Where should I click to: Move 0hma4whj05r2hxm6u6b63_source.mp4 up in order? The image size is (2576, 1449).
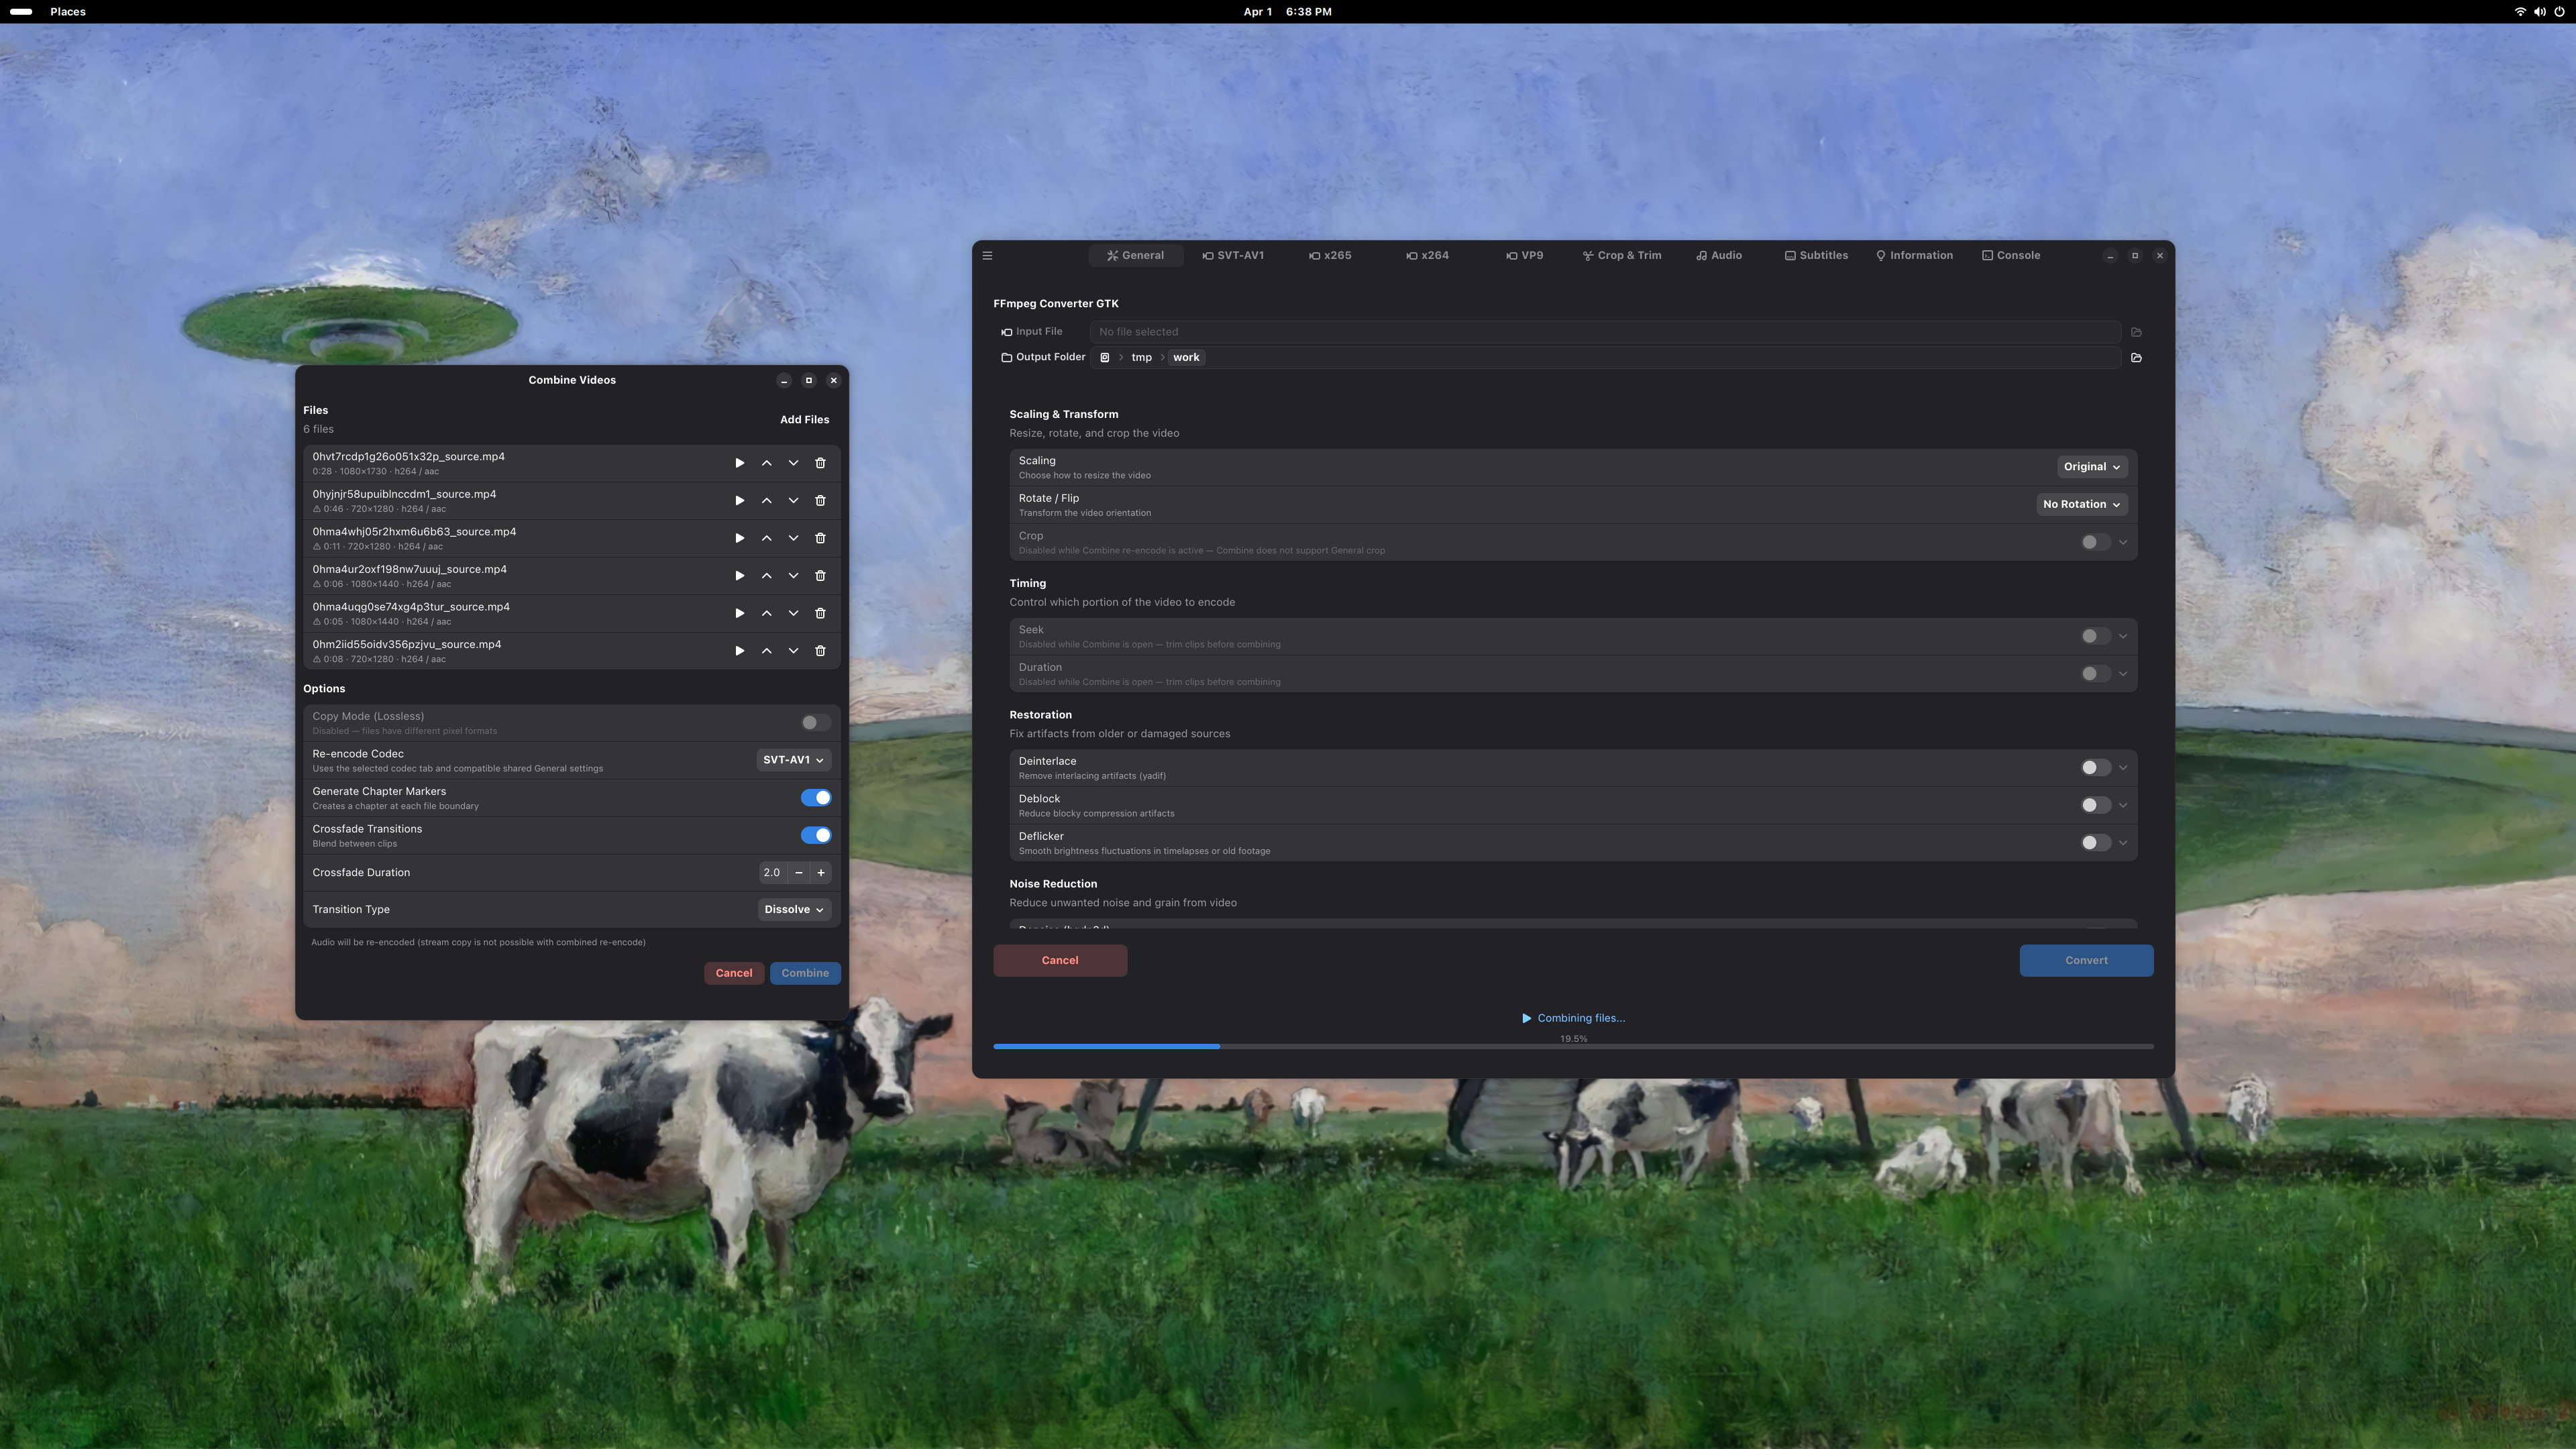(x=766, y=538)
